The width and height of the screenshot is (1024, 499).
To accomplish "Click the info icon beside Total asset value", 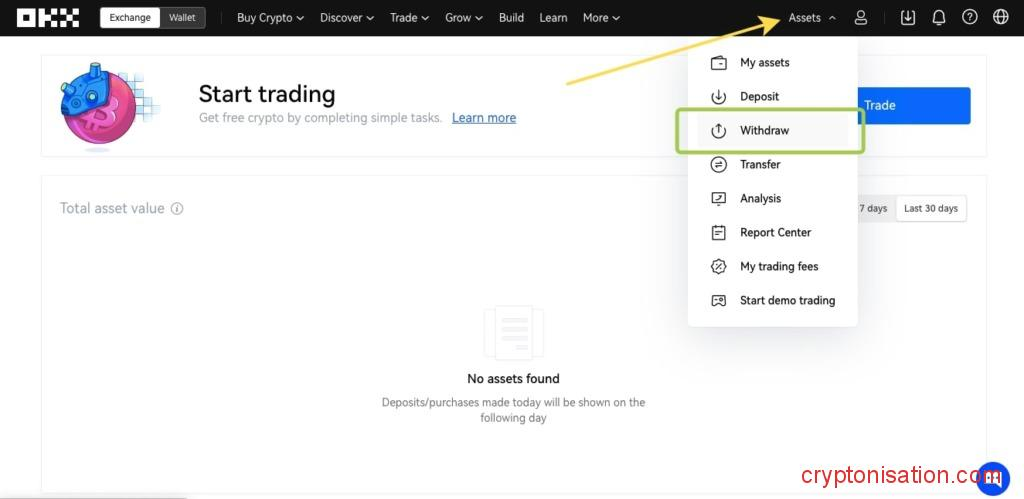I will (177, 209).
